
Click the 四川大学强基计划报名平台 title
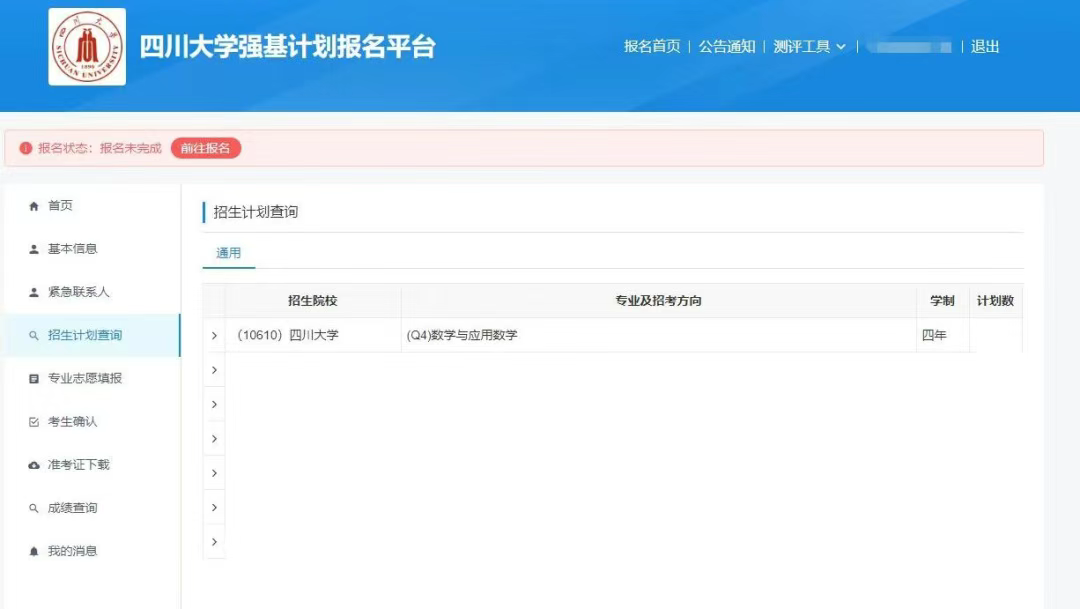coord(287,47)
